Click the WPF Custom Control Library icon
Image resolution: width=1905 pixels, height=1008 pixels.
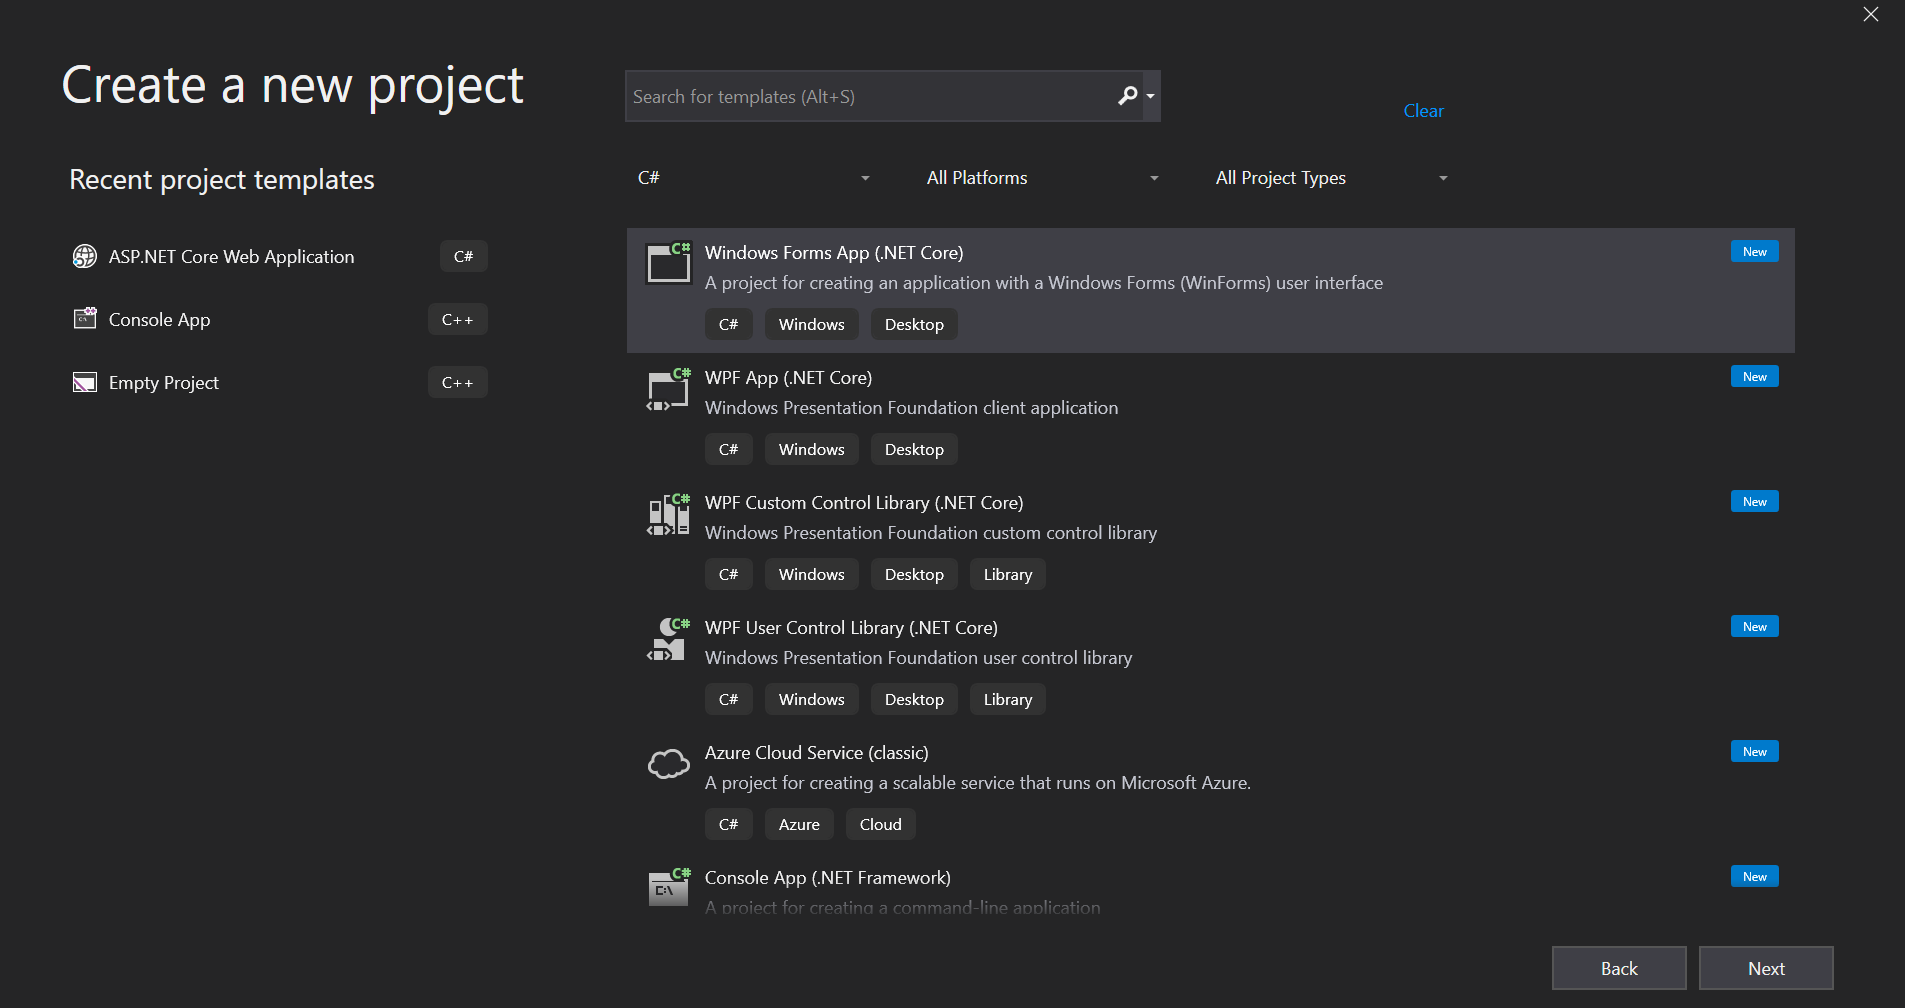tap(668, 514)
